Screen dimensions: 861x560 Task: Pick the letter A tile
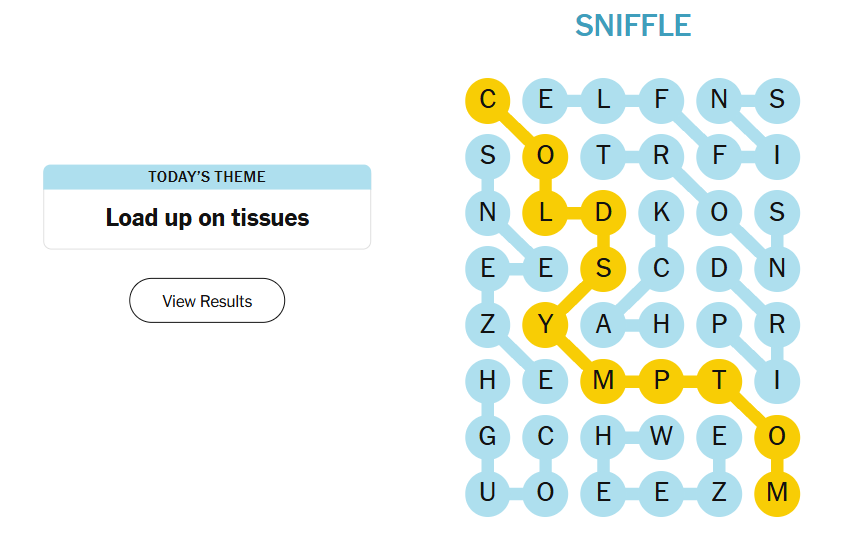tap(603, 324)
